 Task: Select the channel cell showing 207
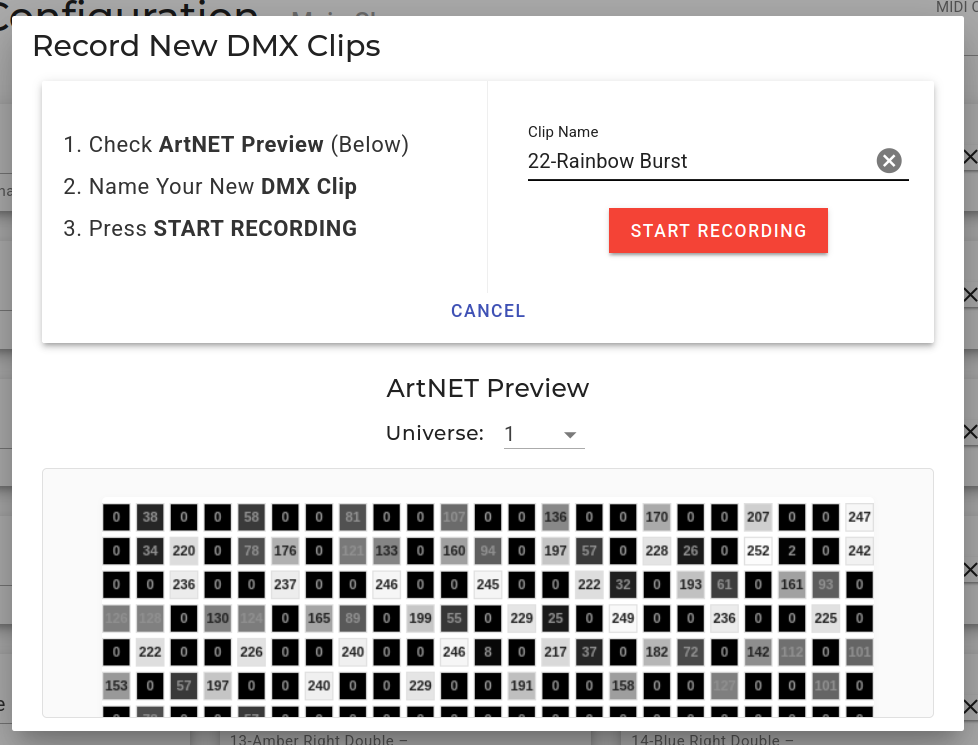point(758,517)
